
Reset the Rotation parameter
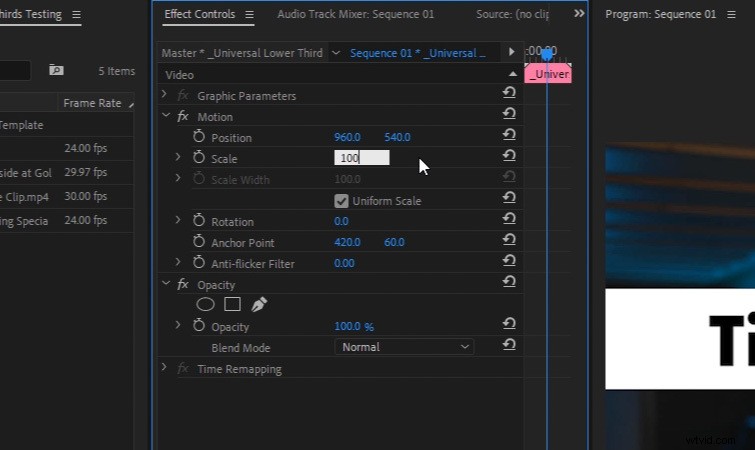click(x=509, y=219)
